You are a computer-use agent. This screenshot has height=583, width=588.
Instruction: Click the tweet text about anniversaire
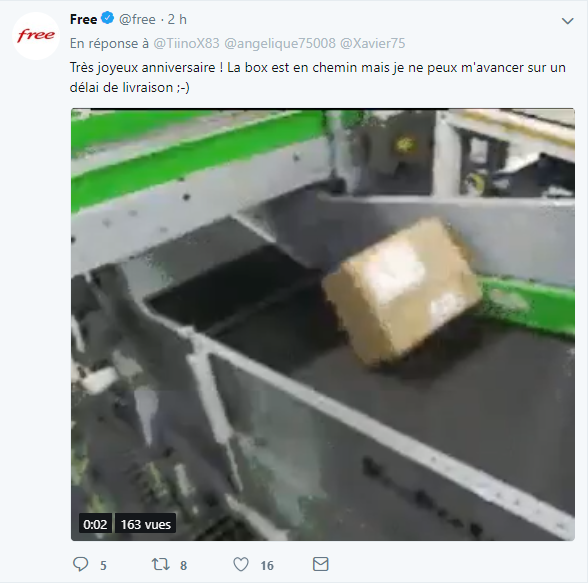coord(318,77)
